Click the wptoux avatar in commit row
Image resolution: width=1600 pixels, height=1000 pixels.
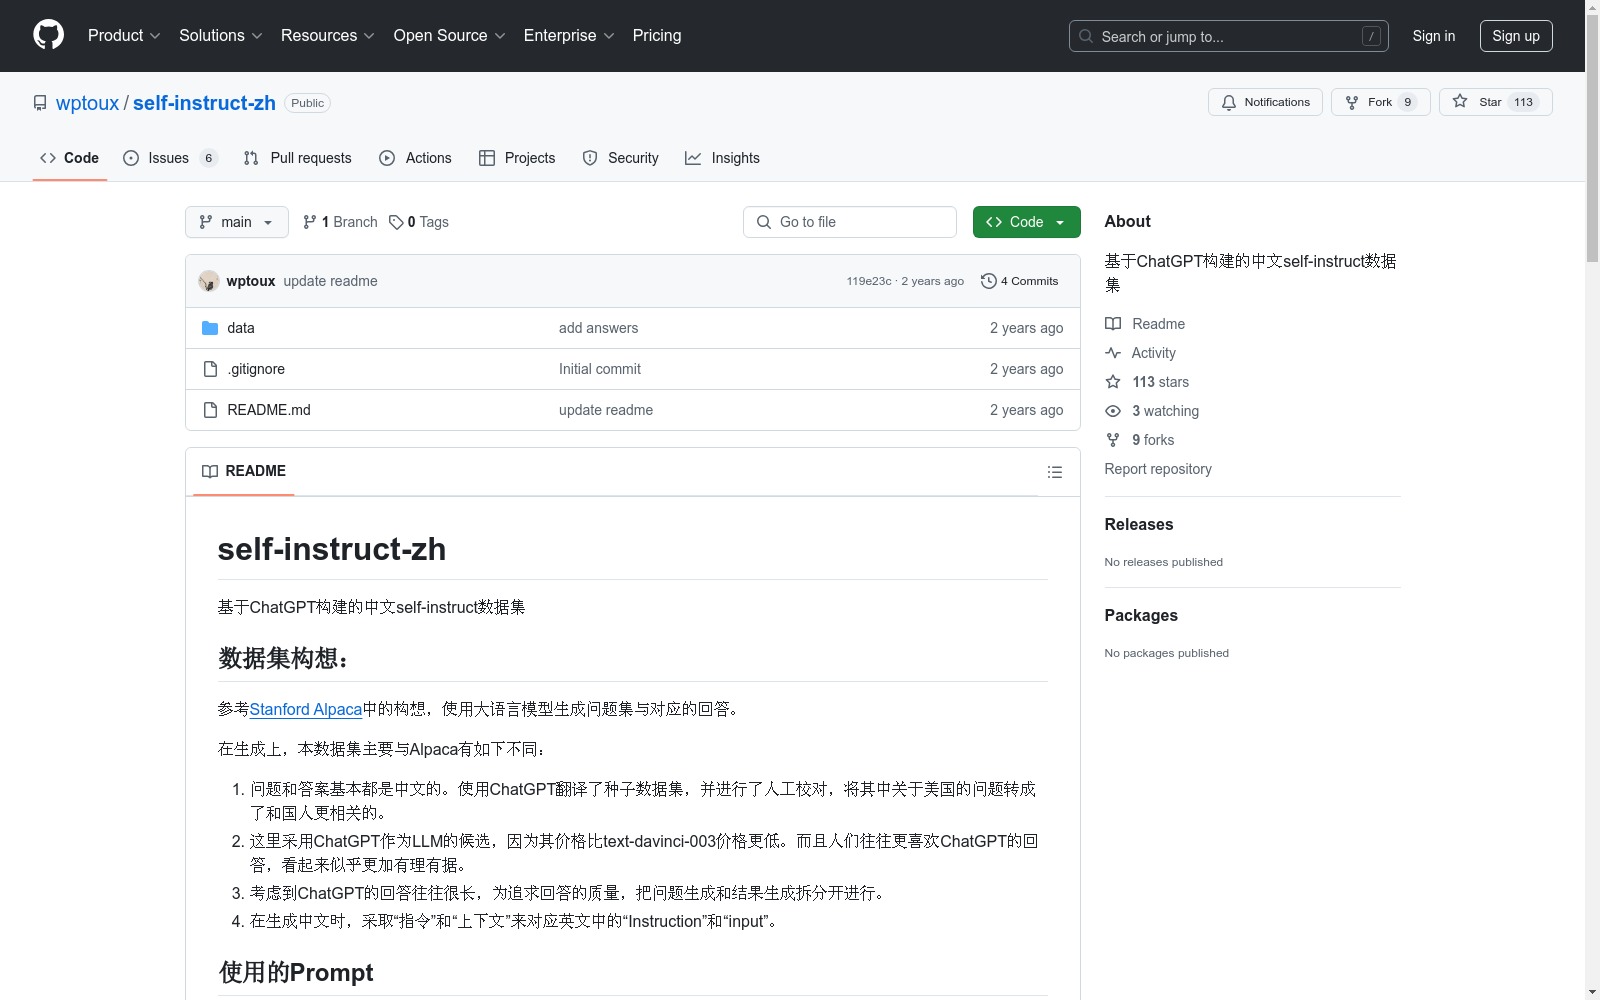[209, 281]
